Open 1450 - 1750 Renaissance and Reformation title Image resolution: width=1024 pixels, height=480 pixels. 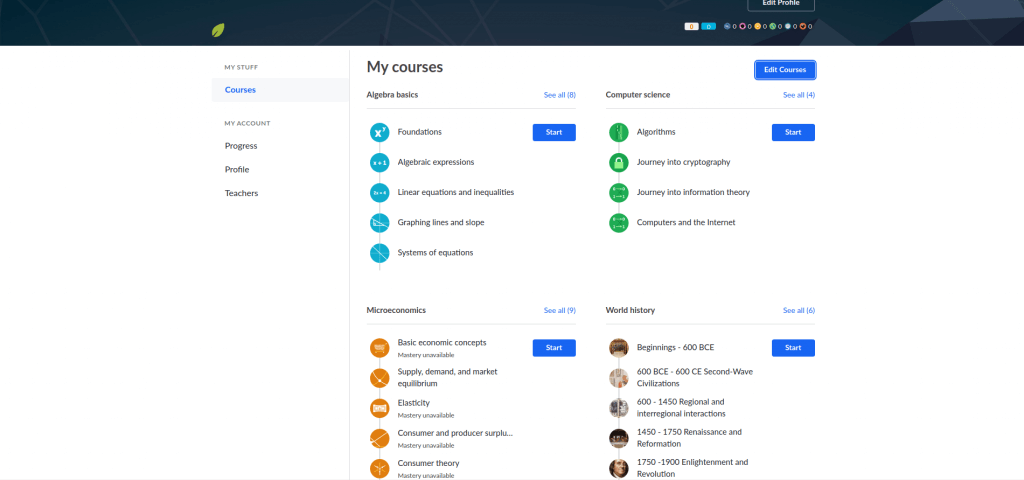coord(690,438)
